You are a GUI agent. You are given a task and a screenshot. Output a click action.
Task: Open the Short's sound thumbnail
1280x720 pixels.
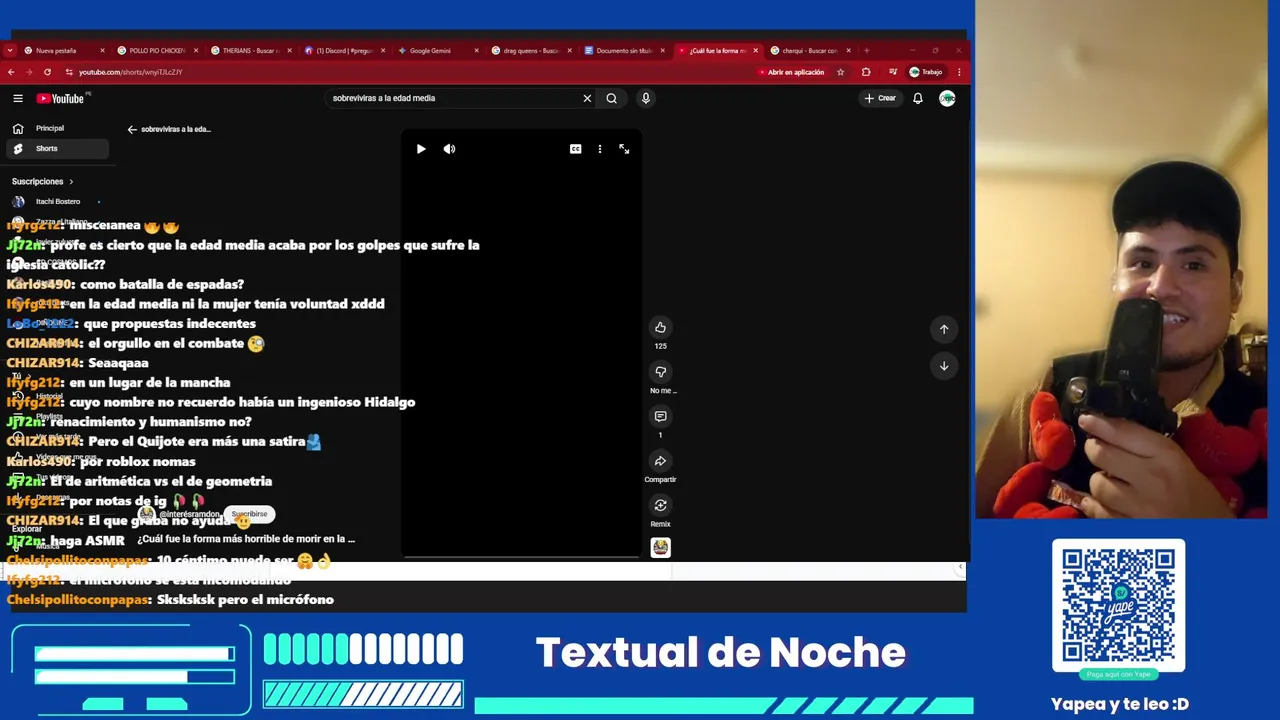660,547
